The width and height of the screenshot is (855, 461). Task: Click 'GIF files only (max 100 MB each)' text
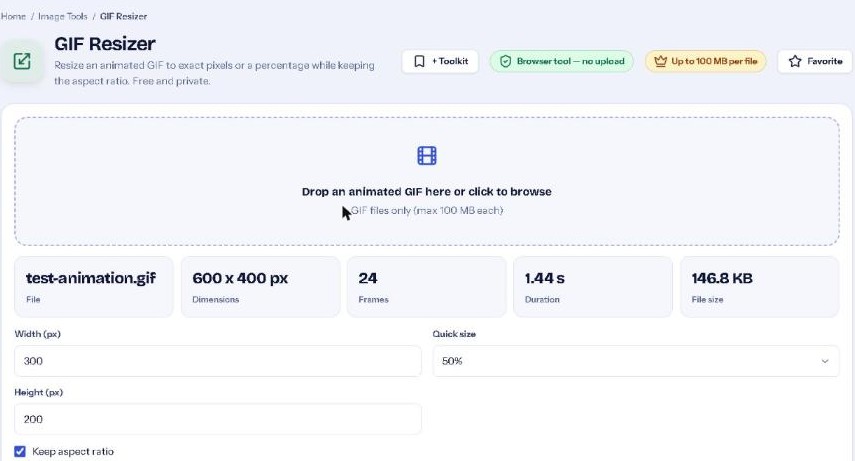click(x=427, y=211)
